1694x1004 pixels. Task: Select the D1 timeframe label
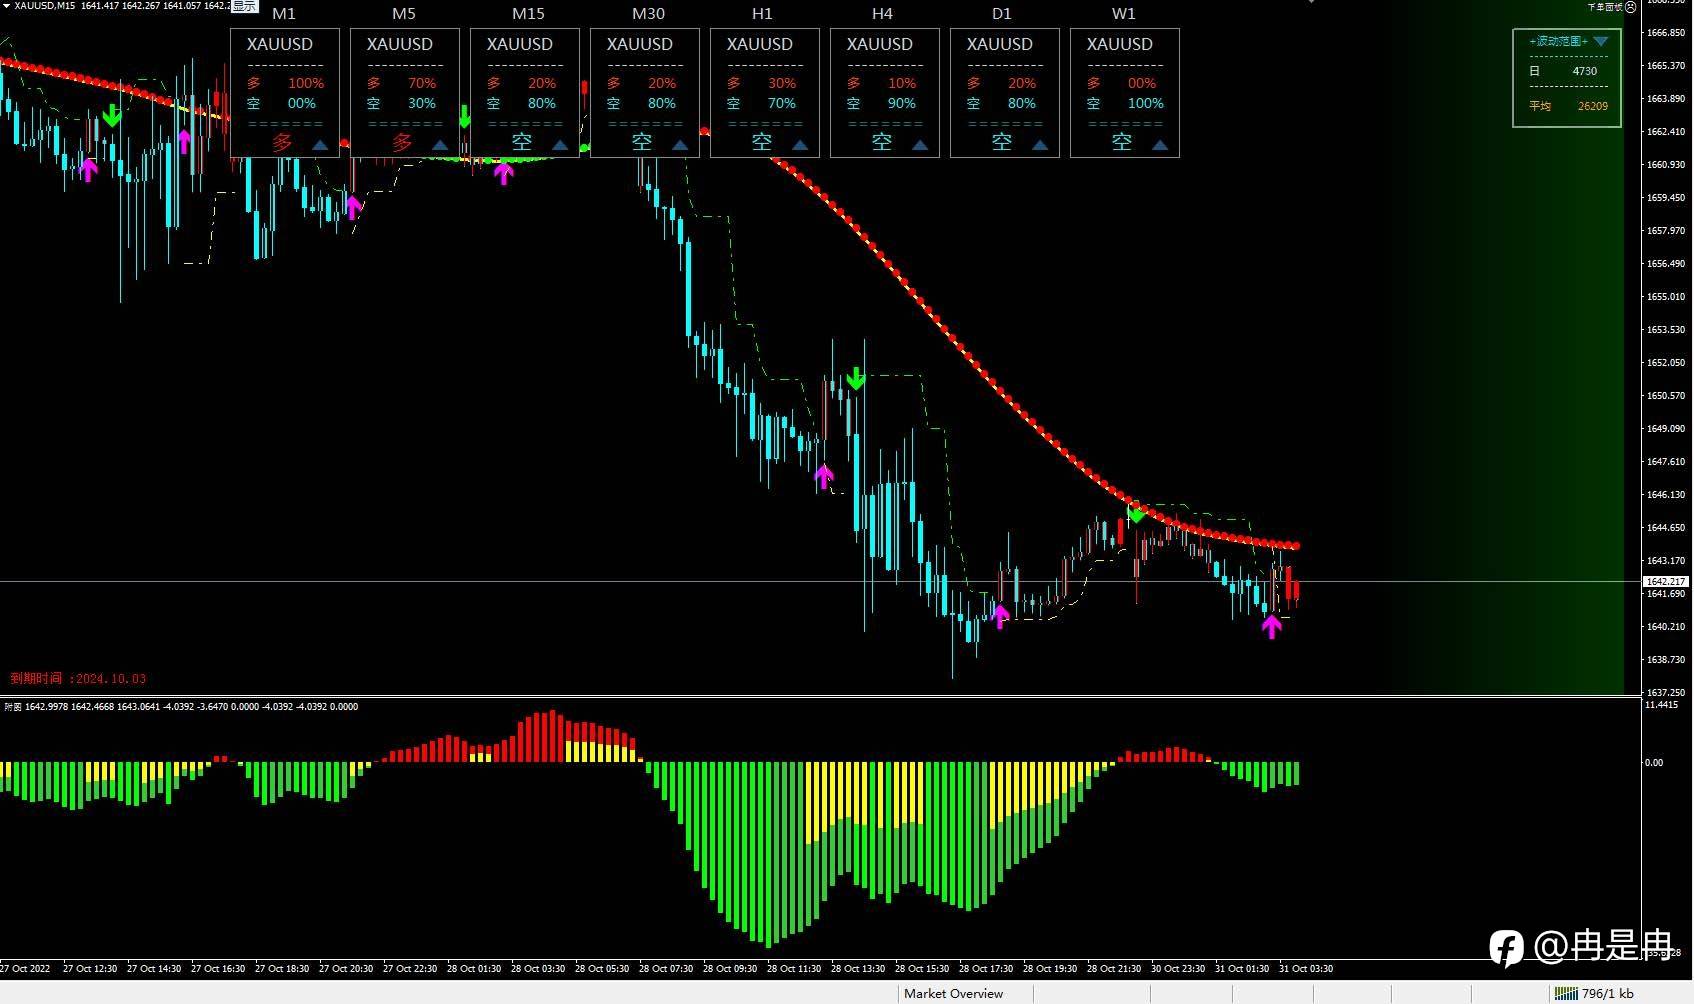pyautogui.click(x=1002, y=14)
